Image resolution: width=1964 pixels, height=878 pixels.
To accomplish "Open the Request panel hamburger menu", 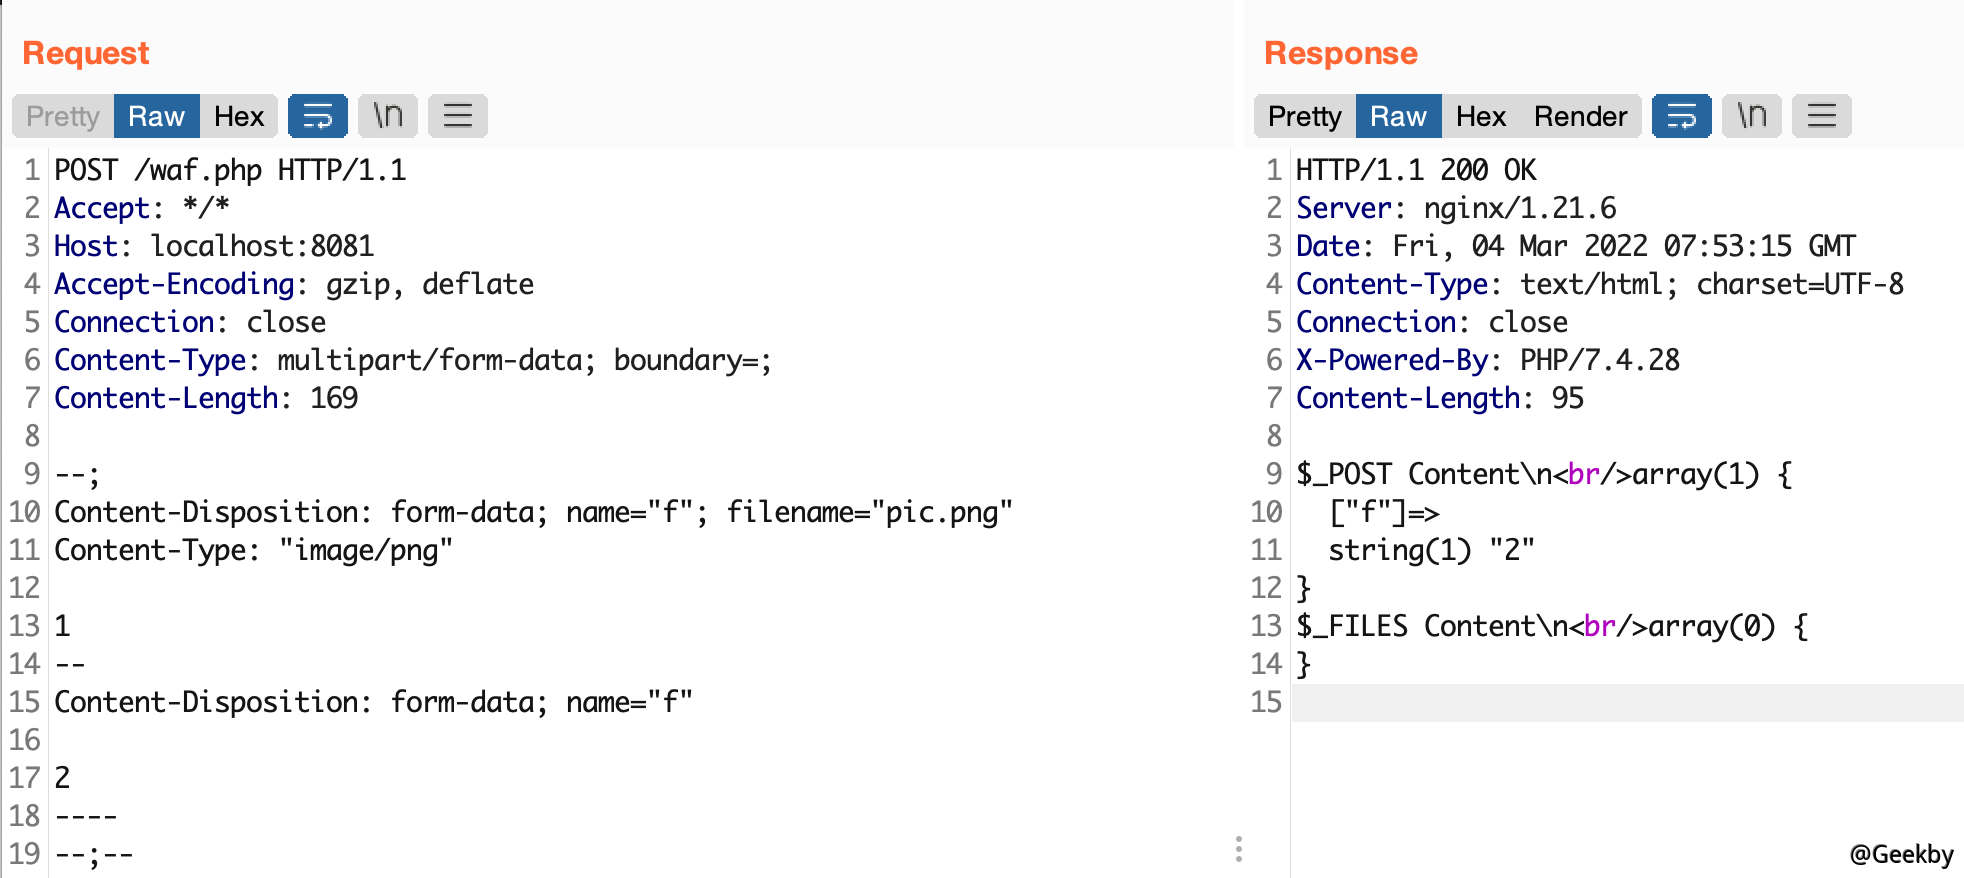I will [457, 116].
